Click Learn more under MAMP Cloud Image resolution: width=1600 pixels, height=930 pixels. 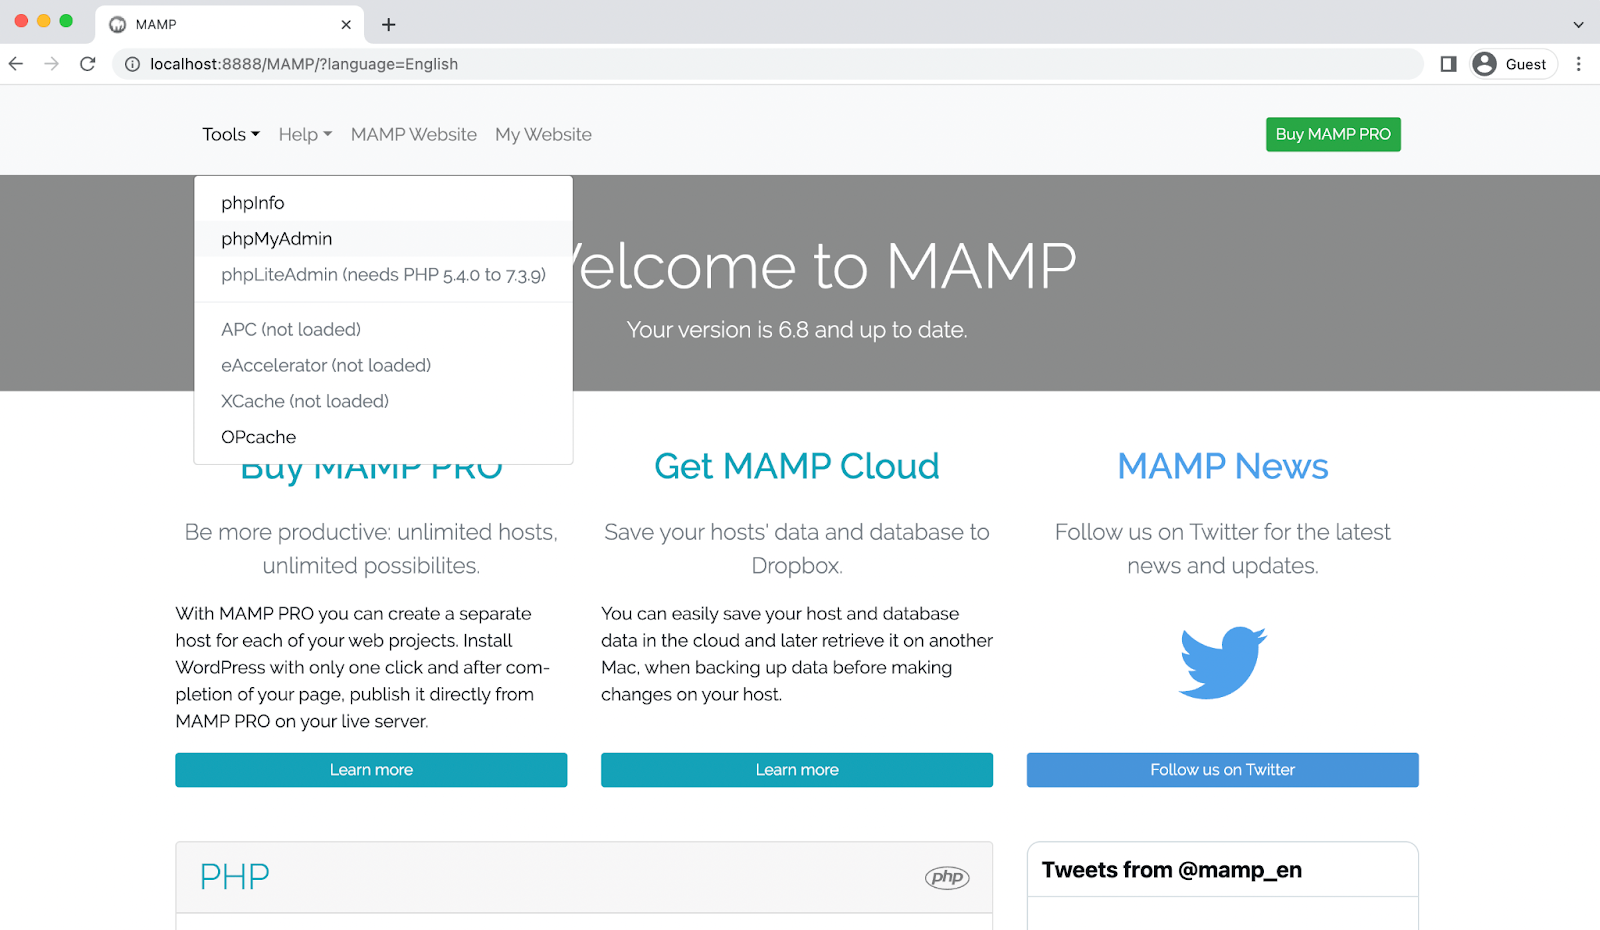coord(797,770)
